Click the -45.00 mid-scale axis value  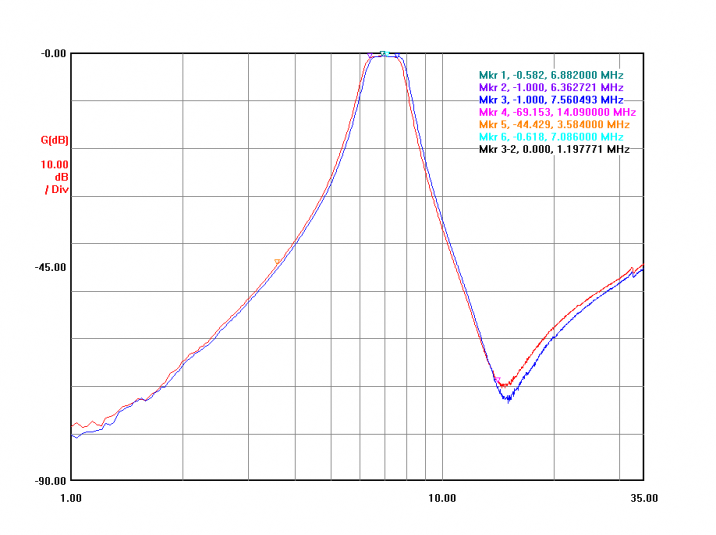(50, 267)
